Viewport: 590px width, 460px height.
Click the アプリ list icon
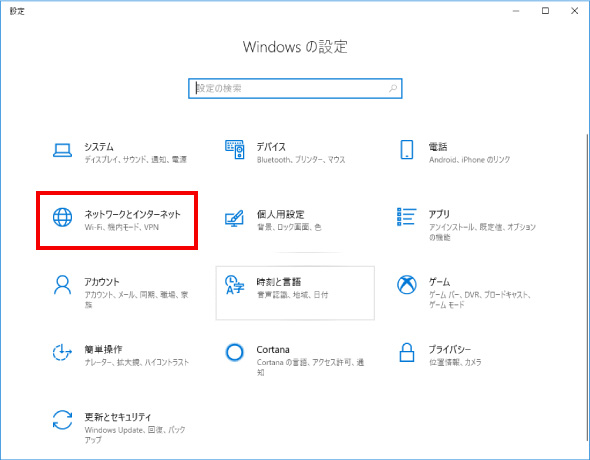click(407, 217)
